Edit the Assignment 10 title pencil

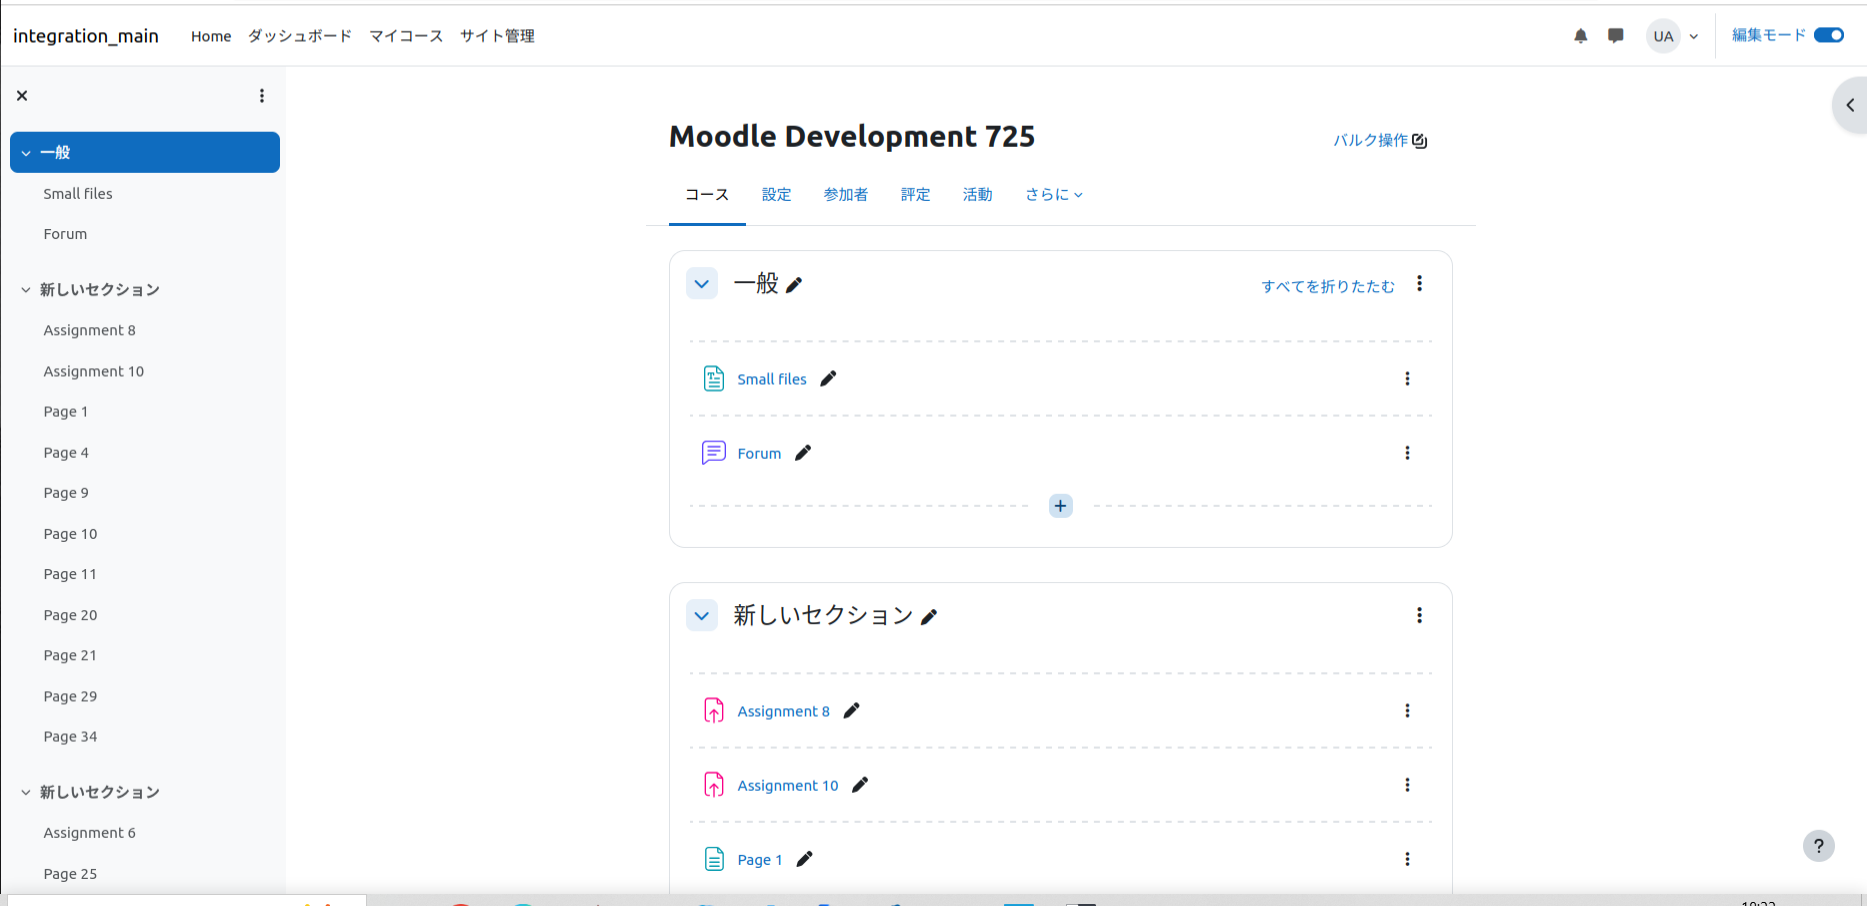860,785
